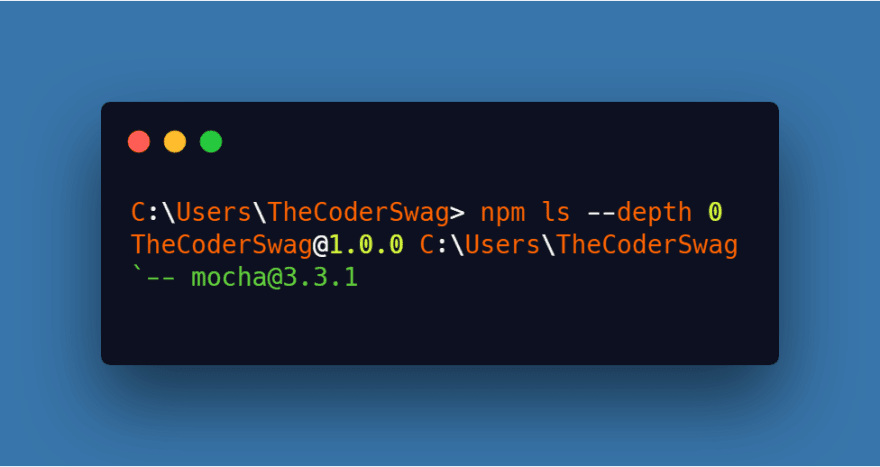Screen dimensions: 880x467
Task: Click the TheCoderSwag> prompt on first line
Action: pyautogui.click(x=366, y=212)
